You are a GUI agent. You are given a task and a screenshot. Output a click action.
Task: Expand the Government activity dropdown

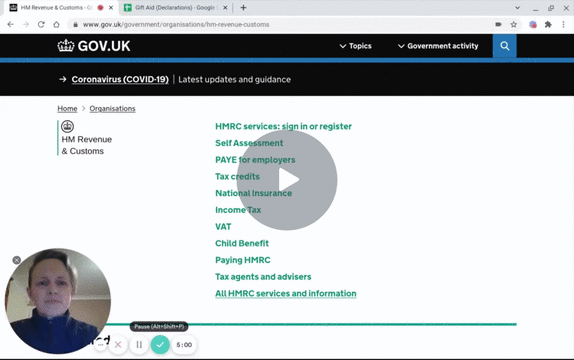pyautogui.click(x=438, y=46)
